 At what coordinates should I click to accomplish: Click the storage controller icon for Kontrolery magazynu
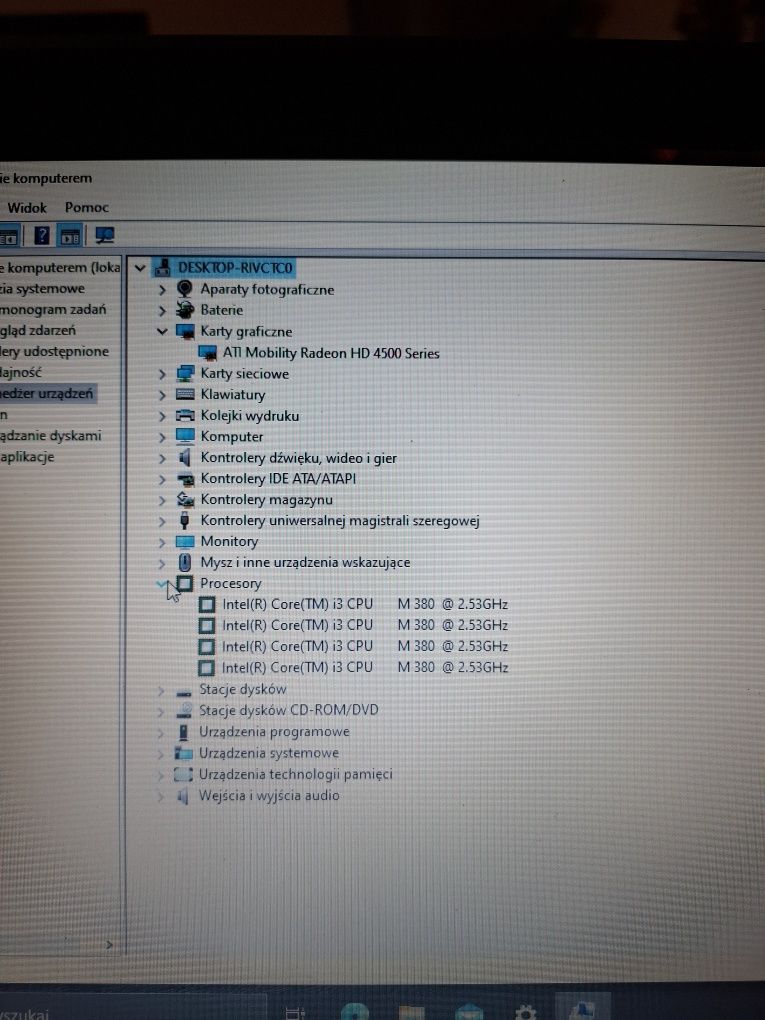click(x=185, y=500)
